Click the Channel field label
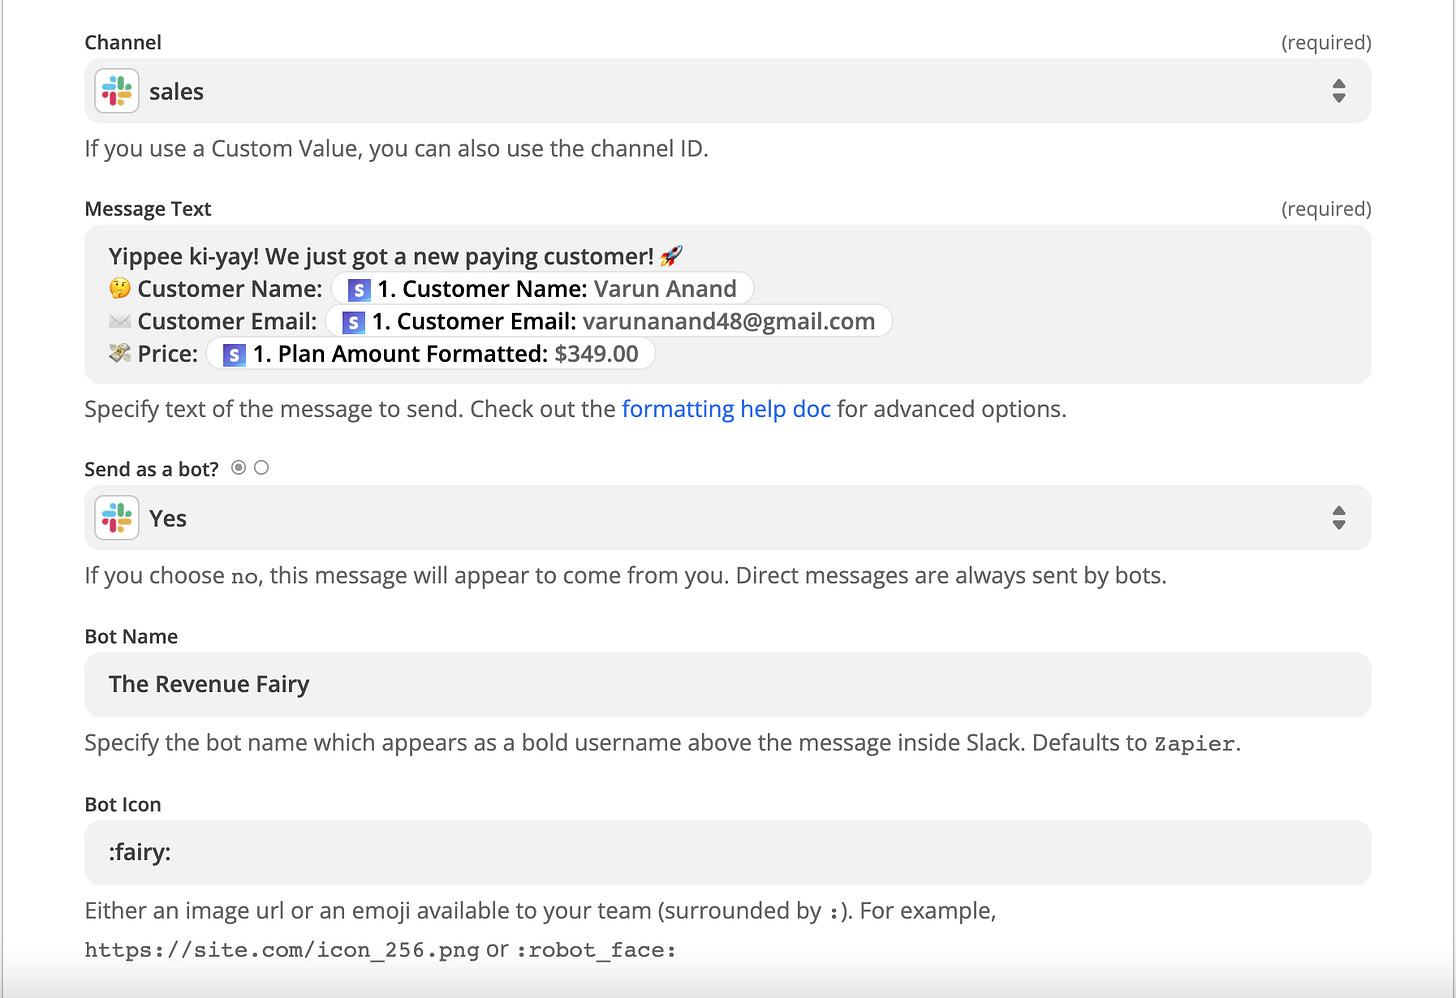 123,42
